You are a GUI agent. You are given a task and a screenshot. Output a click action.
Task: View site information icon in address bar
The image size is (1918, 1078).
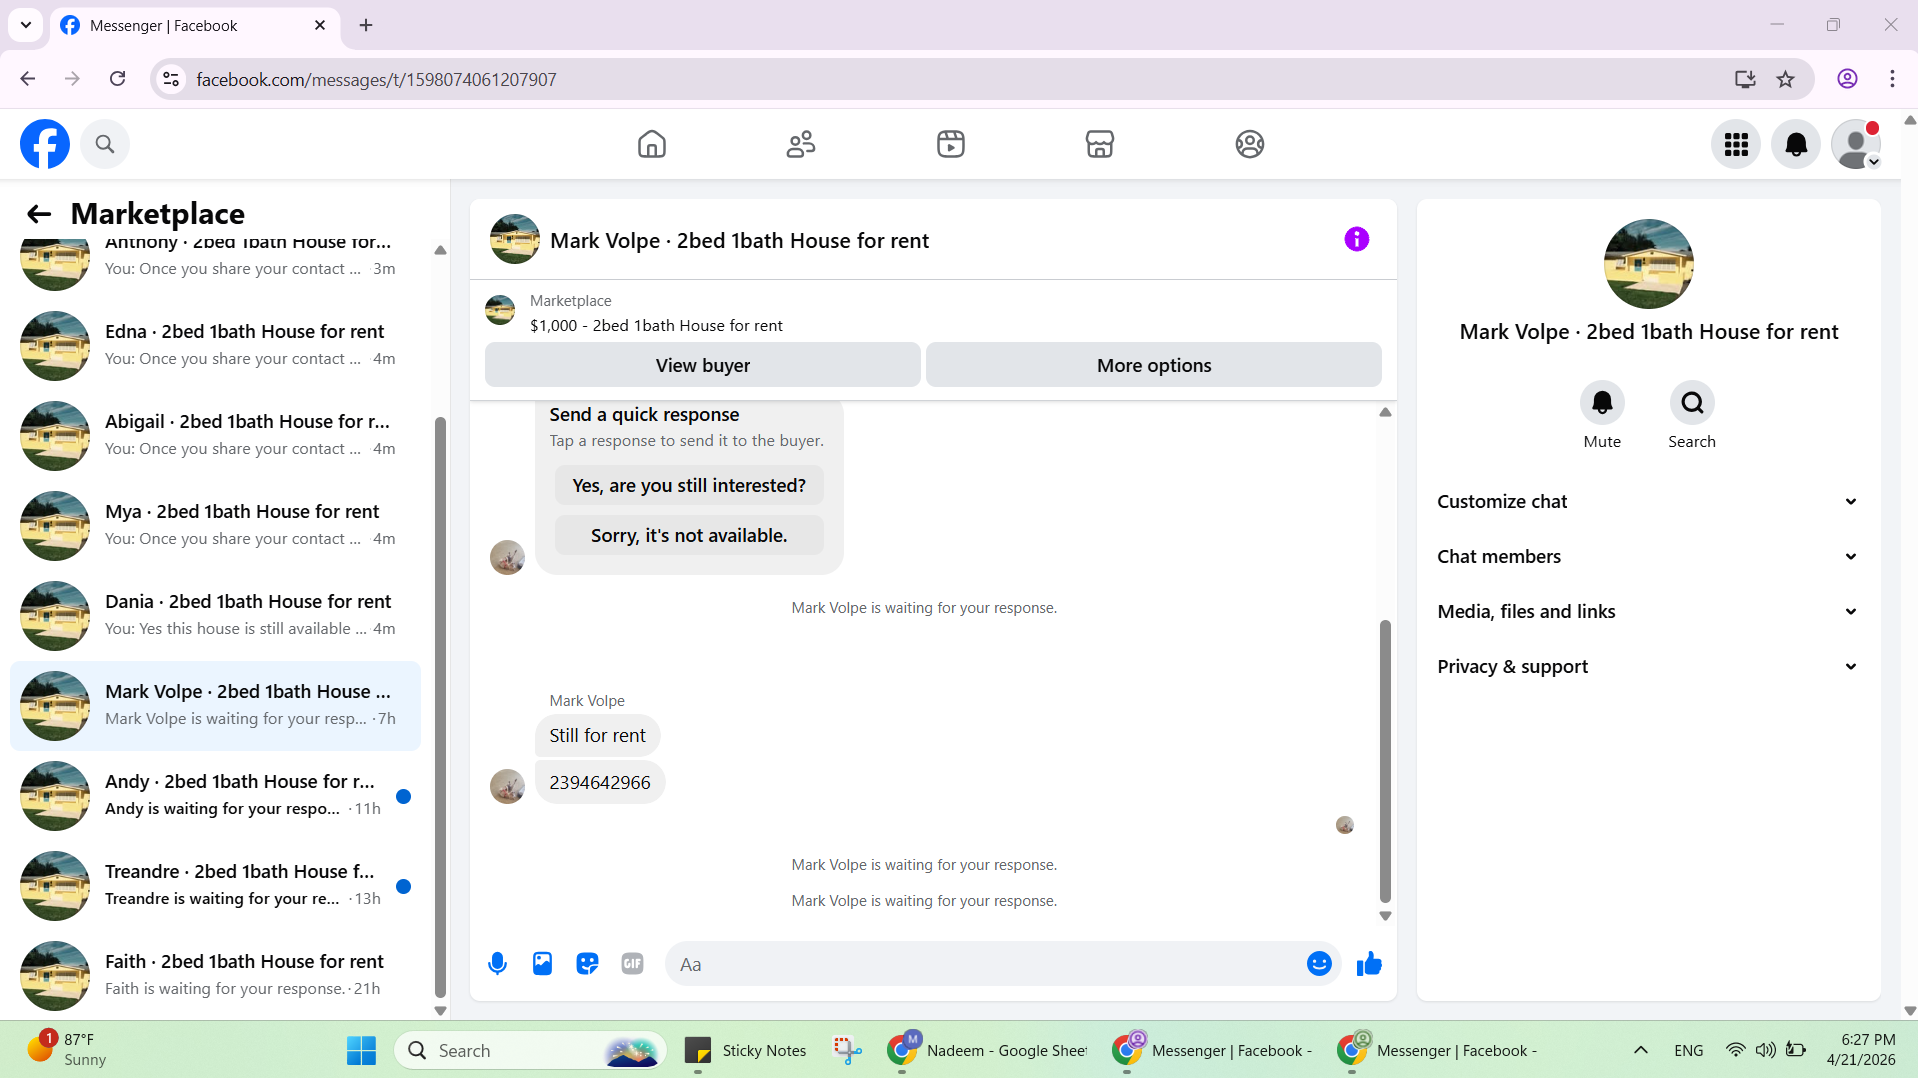pos(172,79)
